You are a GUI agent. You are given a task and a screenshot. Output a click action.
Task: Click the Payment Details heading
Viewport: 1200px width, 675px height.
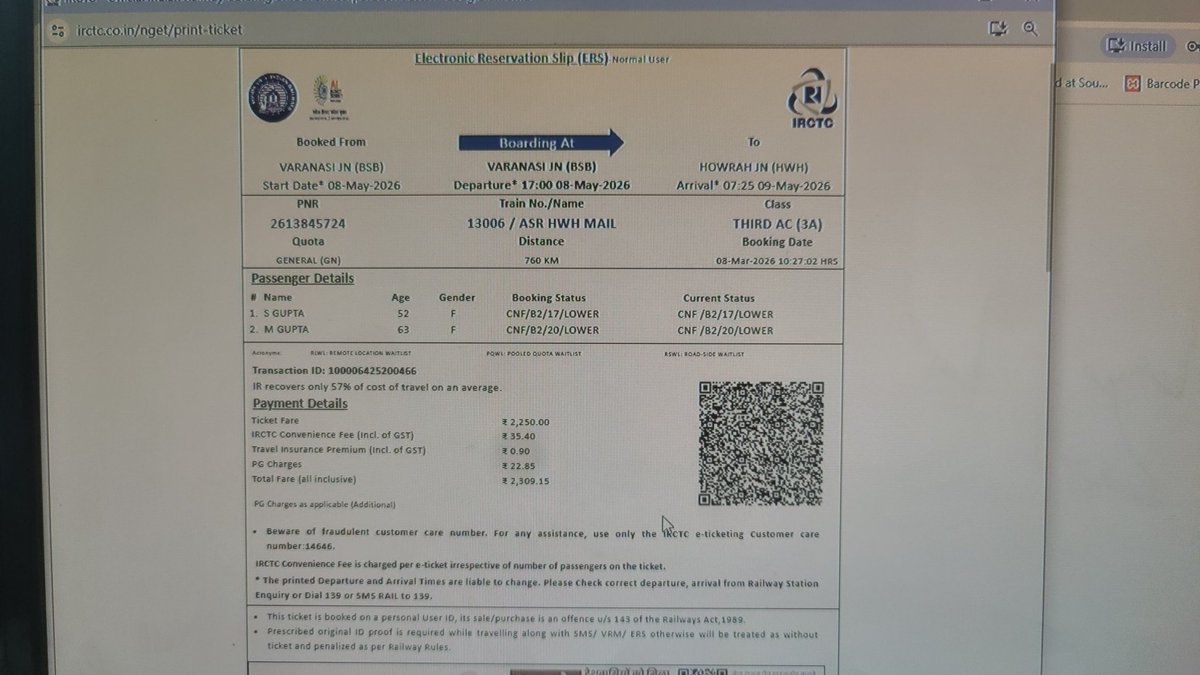click(x=300, y=404)
